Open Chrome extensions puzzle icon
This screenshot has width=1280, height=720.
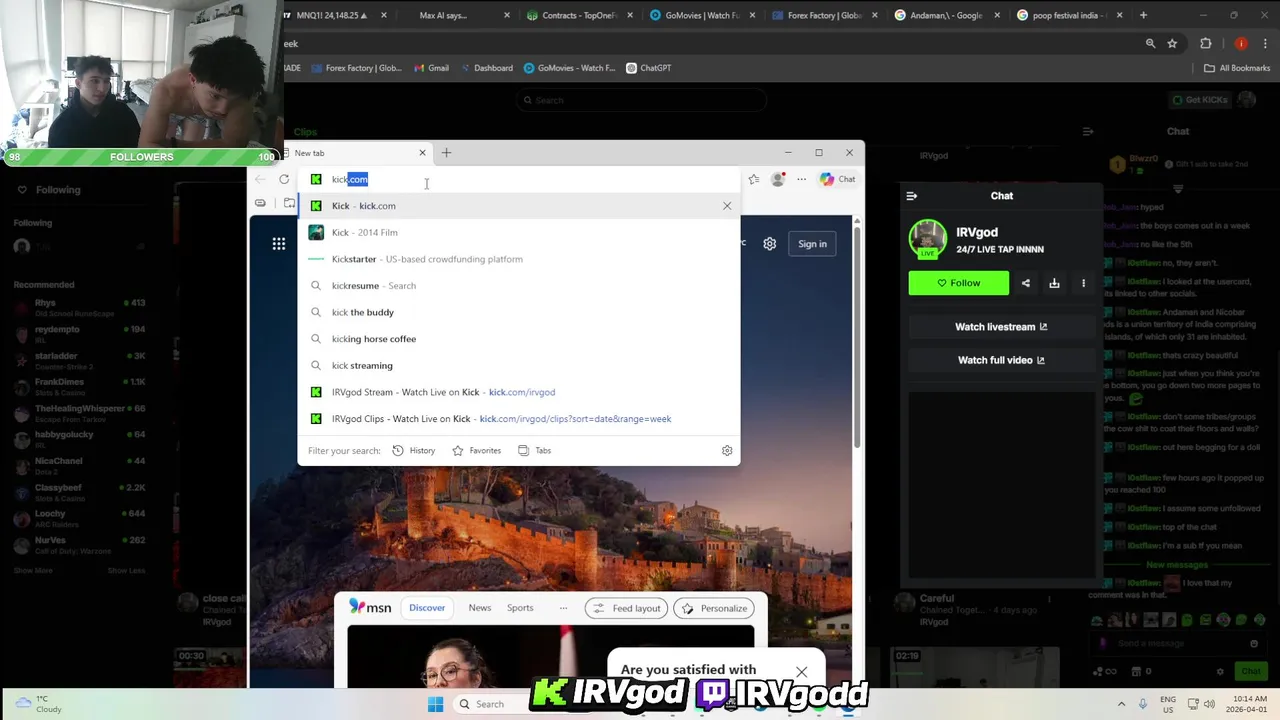click(x=1205, y=43)
